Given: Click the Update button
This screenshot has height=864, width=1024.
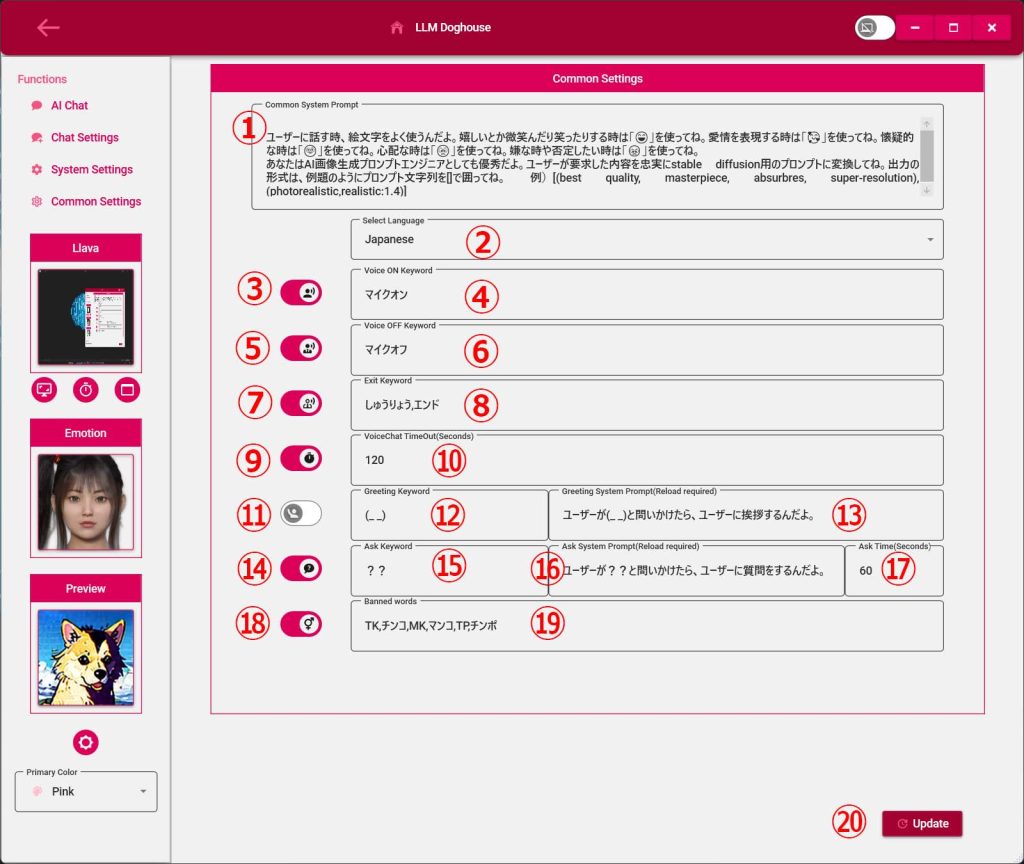Looking at the screenshot, I should (x=921, y=824).
